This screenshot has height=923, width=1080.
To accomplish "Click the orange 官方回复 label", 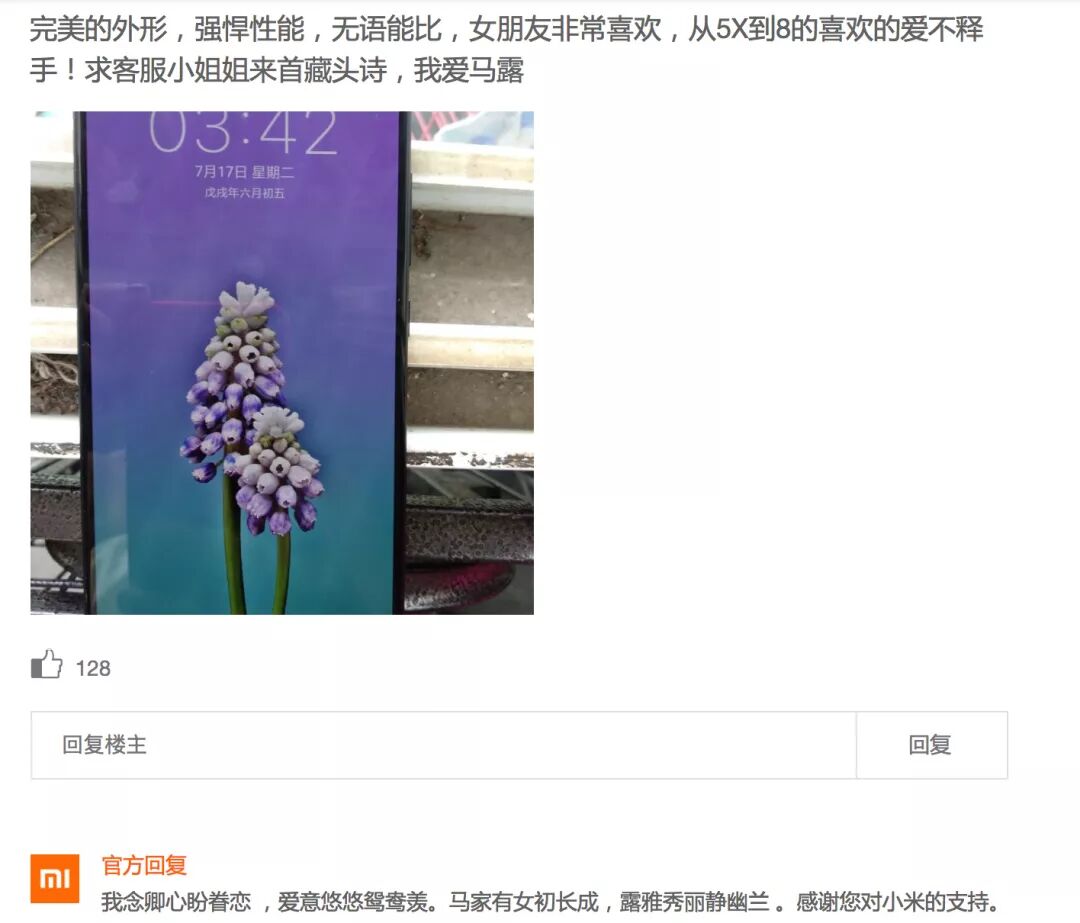I will [x=144, y=865].
